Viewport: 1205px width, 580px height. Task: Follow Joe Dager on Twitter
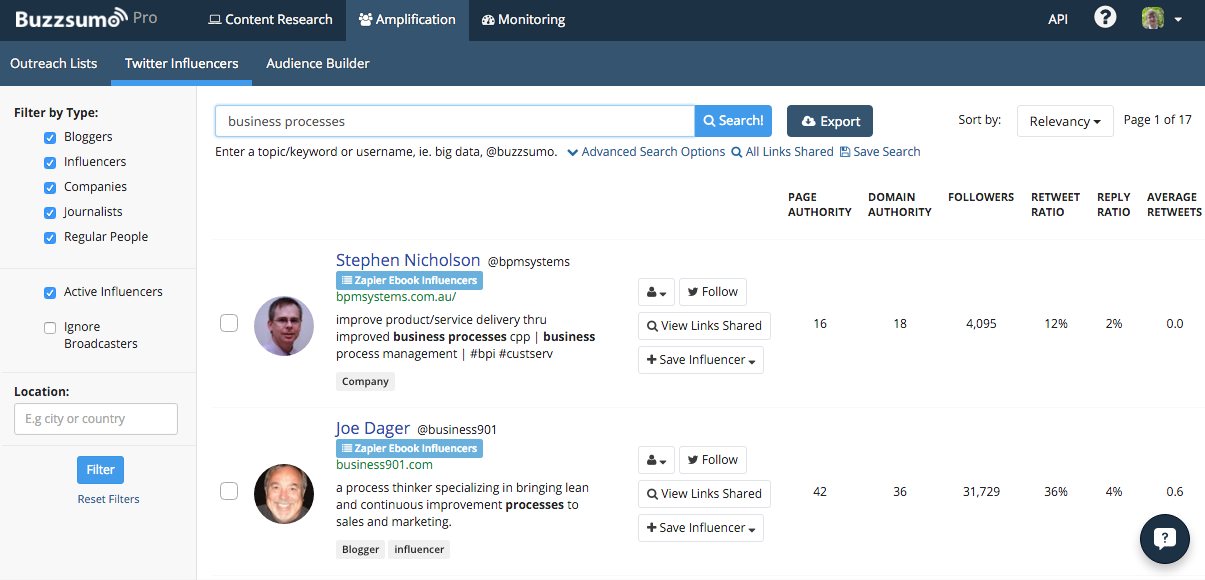[712, 460]
